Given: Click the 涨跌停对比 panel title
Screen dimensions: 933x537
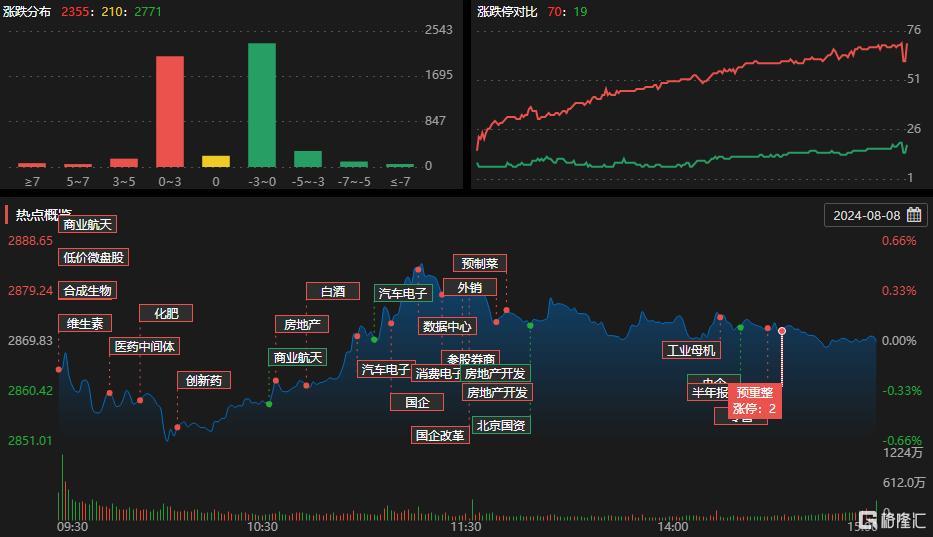Looking at the screenshot, I should 507,11.
